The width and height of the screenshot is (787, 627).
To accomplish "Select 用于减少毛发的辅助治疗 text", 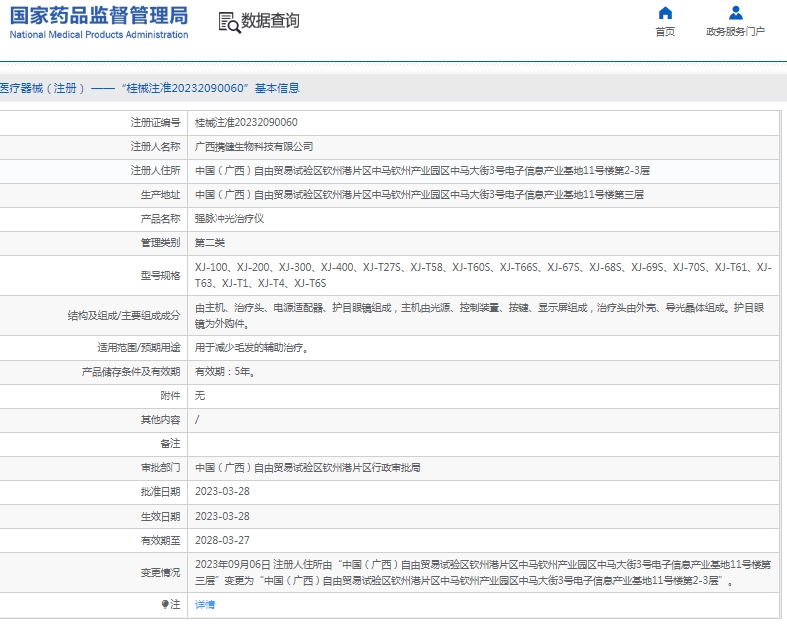I will (251, 348).
